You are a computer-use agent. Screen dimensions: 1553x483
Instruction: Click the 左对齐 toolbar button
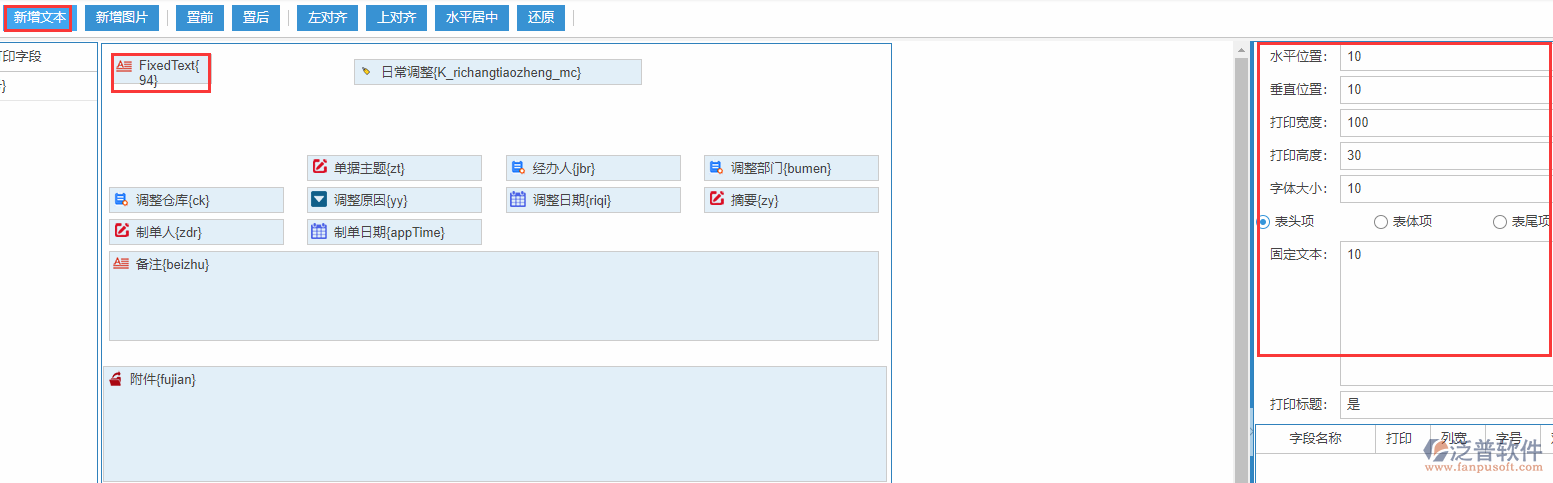click(327, 17)
